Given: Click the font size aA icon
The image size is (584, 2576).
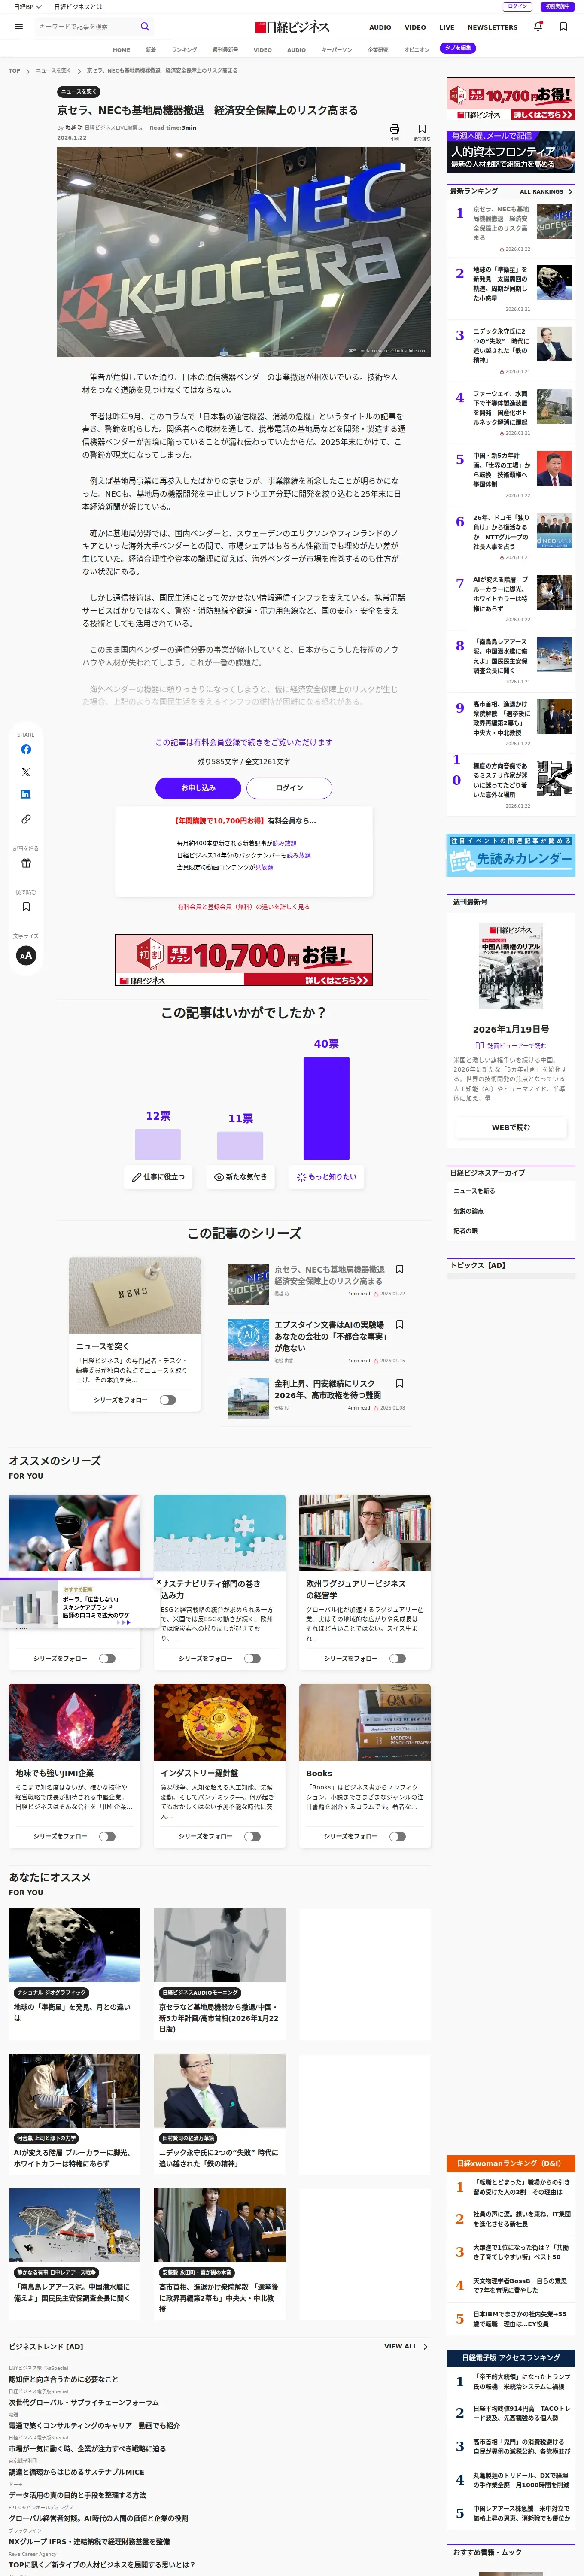Looking at the screenshot, I should pos(26,955).
